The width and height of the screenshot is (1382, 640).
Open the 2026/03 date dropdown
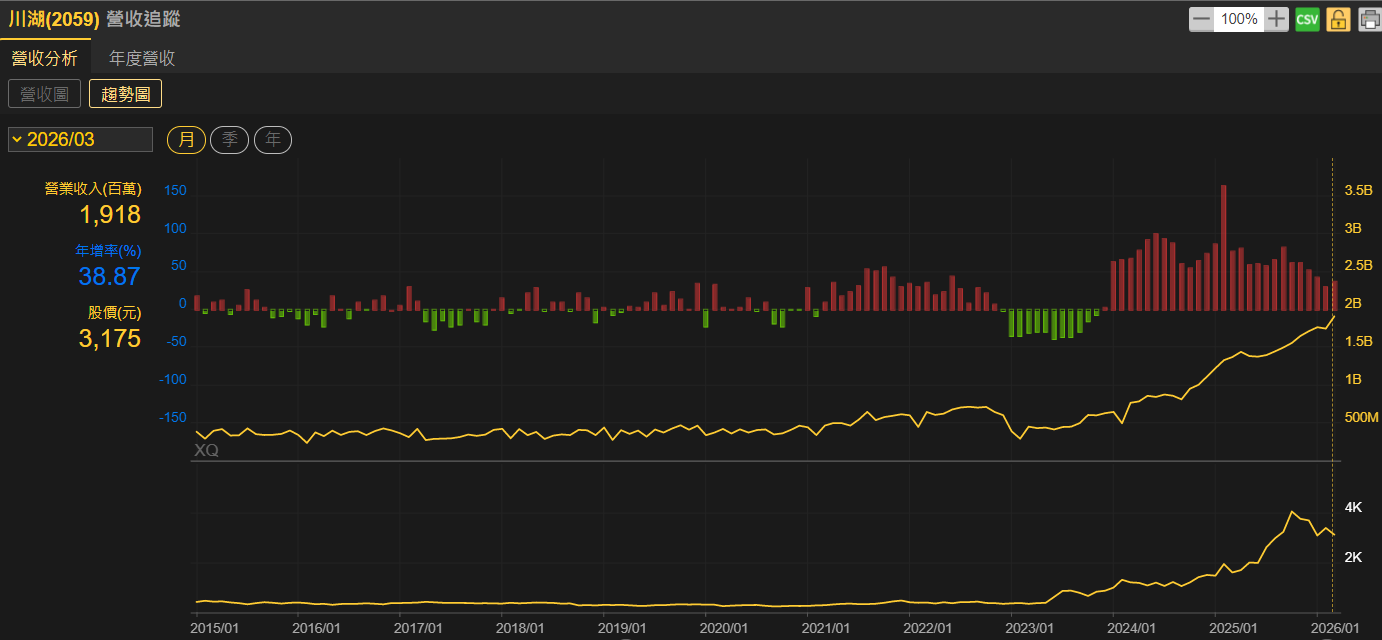80,139
